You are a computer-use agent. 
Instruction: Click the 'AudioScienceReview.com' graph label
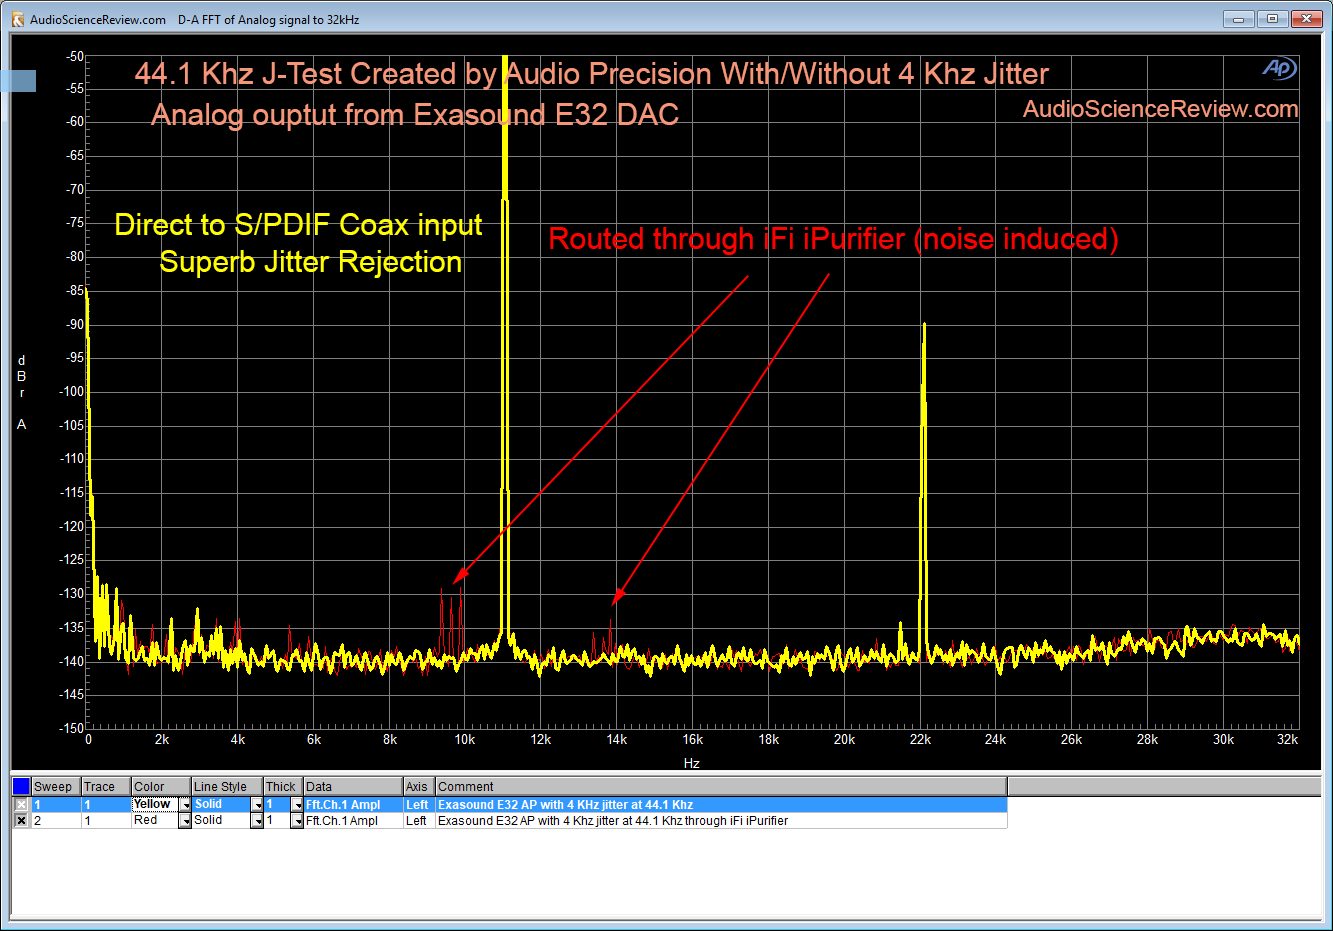[x=1160, y=109]
